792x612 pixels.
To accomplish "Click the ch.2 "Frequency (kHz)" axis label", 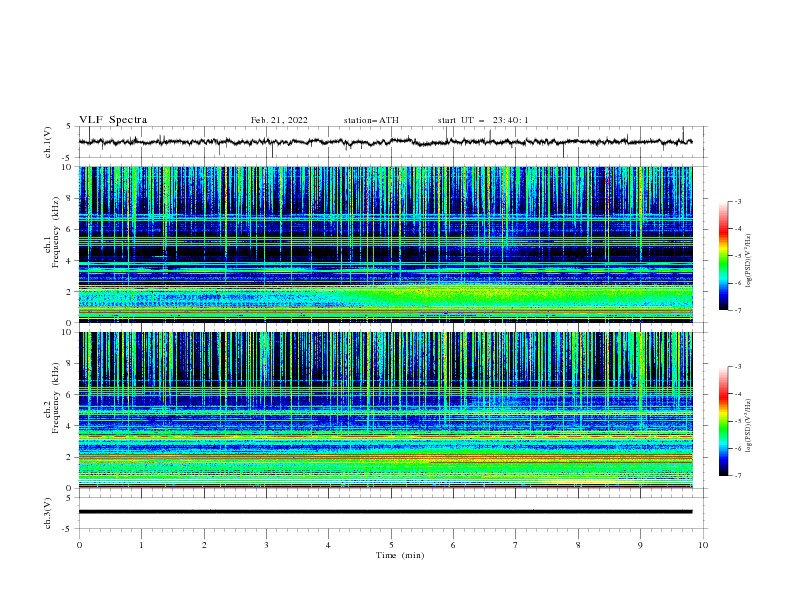I will click(x=55, y=398).
